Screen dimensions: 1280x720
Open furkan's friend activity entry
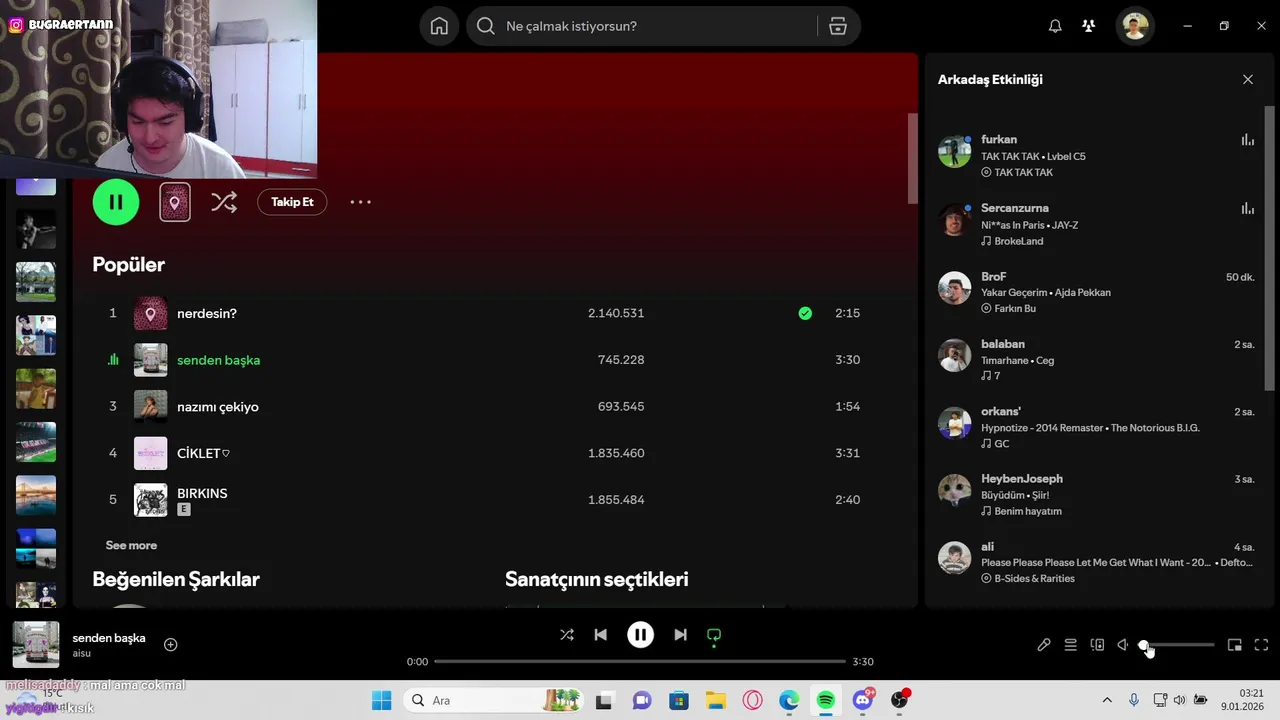click(x=1096, y=155)
